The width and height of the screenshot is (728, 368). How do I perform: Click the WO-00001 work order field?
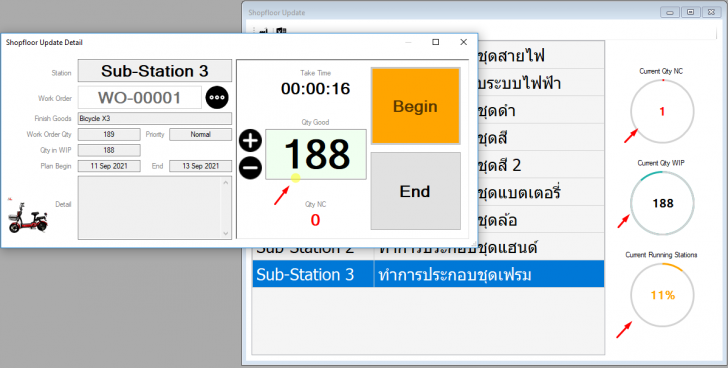pyautogui.click(x=140, y=97)
